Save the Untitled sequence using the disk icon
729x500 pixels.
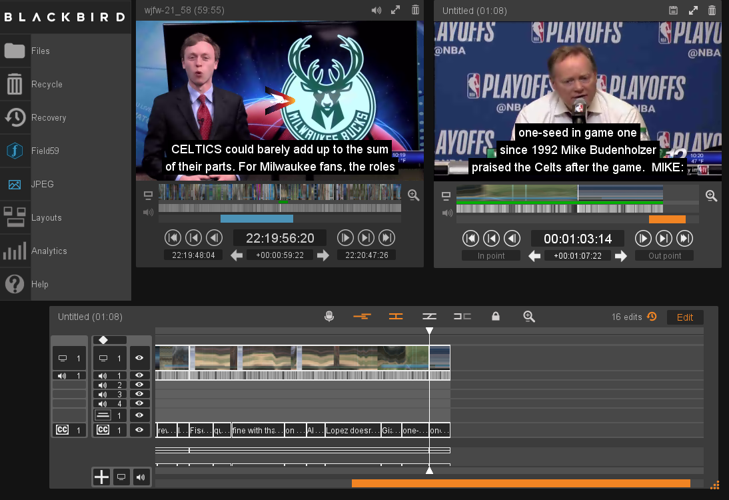tap(673, 10)
